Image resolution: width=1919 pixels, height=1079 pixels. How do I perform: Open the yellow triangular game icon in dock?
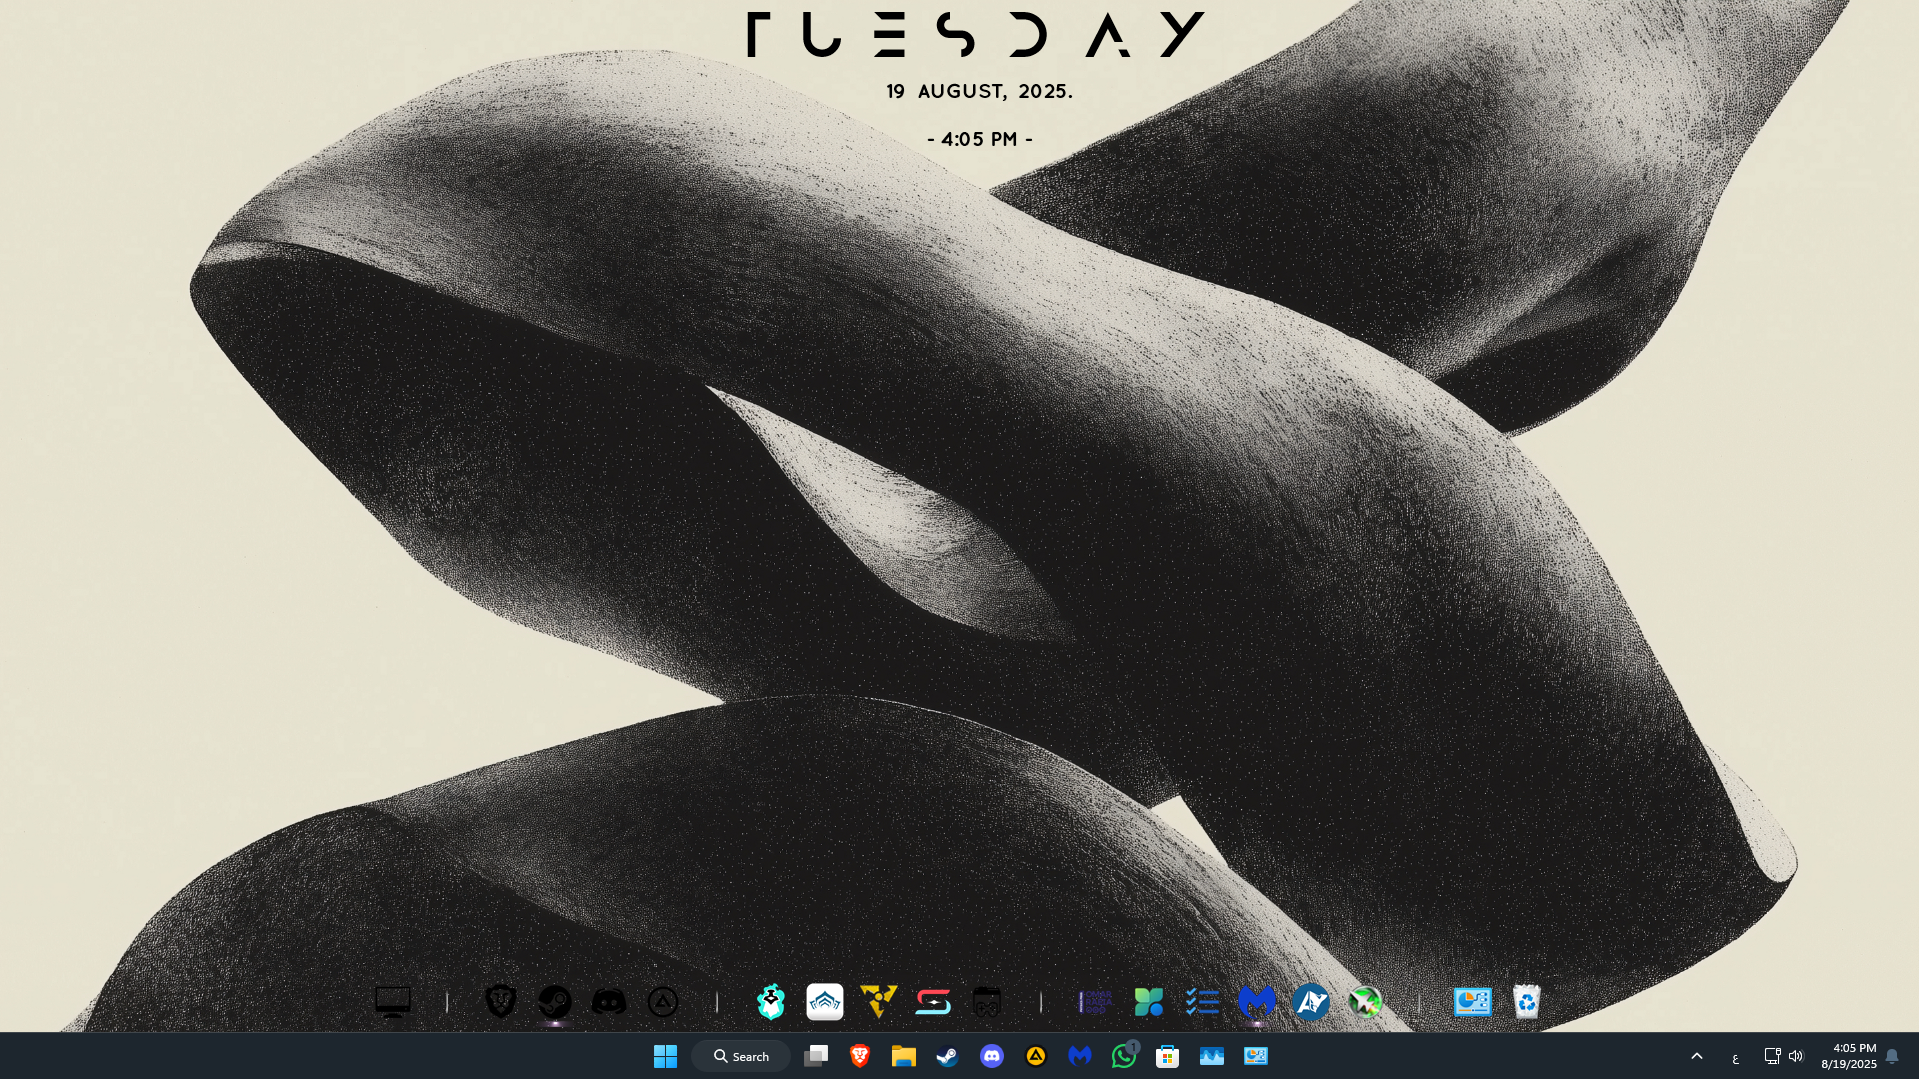(x=879, y=1002)
